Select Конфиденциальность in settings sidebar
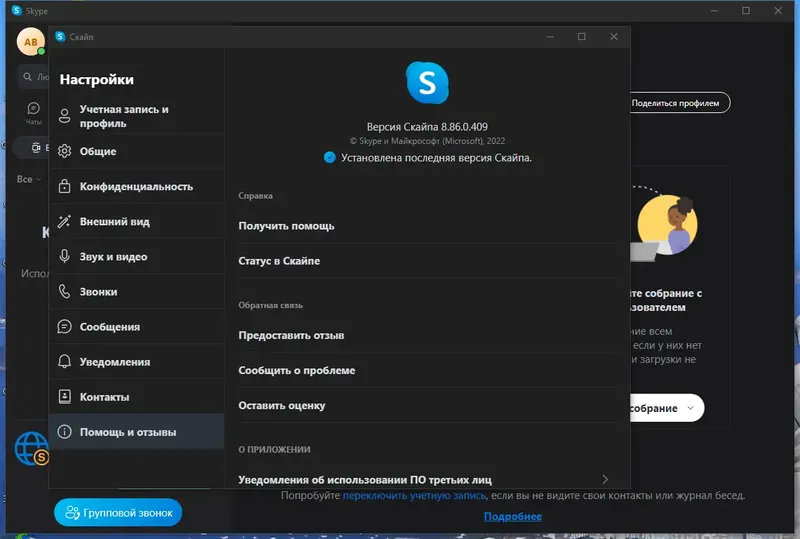 tap(137, 187)
